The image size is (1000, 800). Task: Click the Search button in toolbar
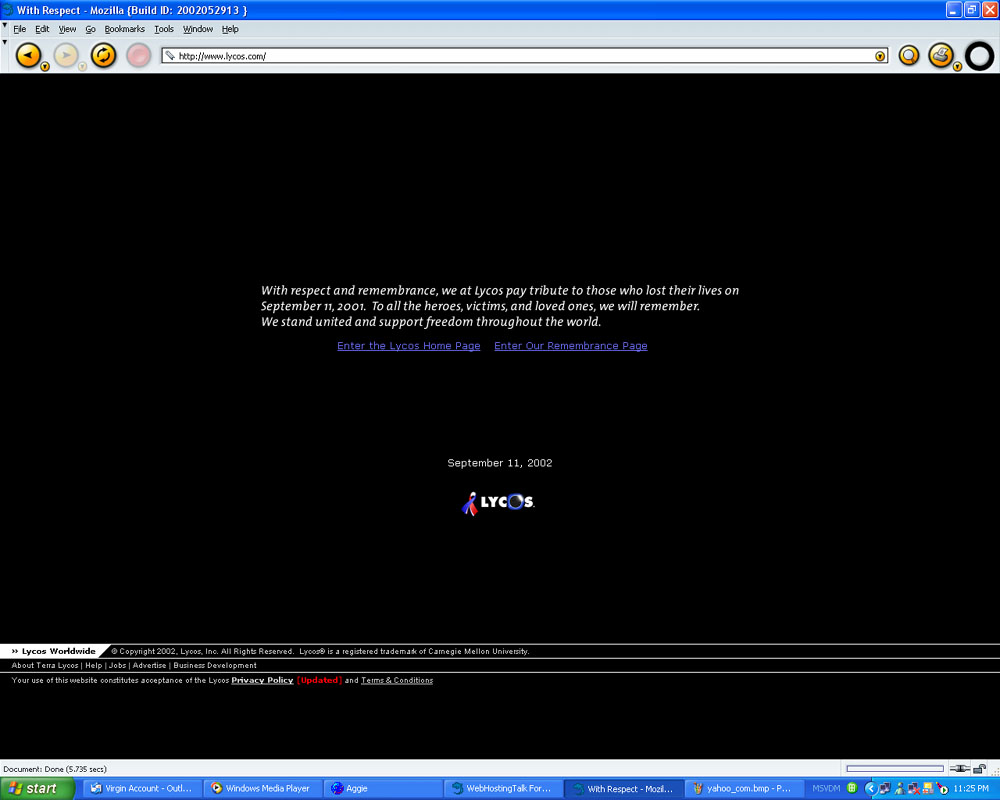click(908, 55)
